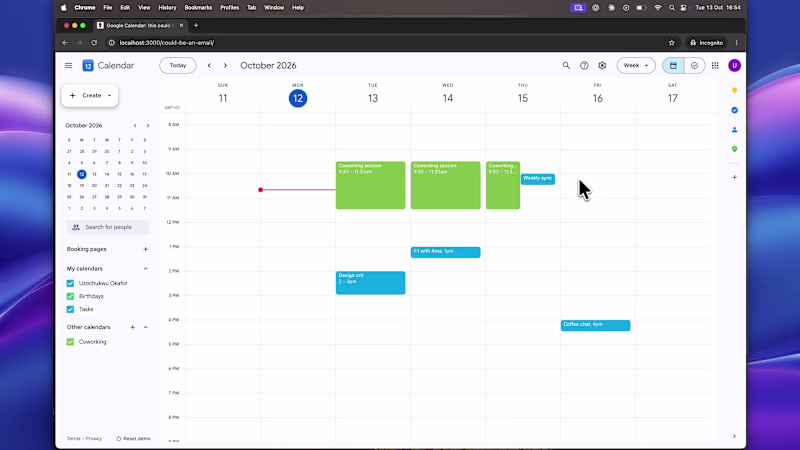The height and width of the screenshot is (450, 800).
Task: Open a new Chrome tab
Action: pos(196,25)
